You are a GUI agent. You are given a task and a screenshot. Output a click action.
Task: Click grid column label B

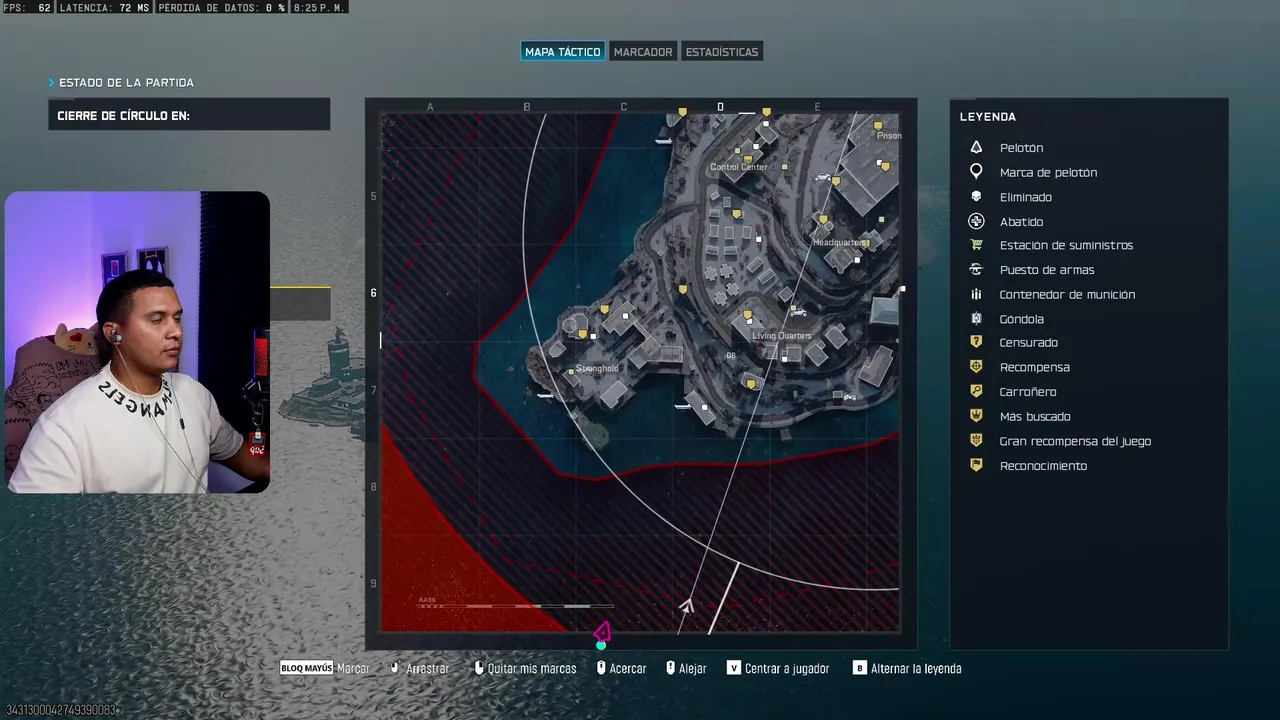(x=527, y=107)
